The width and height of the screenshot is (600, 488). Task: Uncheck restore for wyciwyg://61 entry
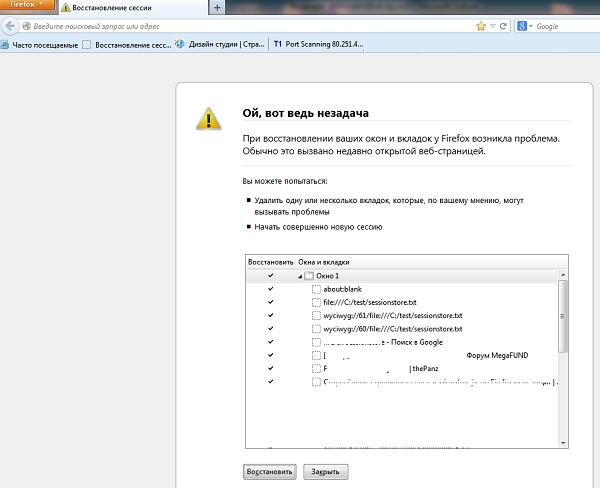click(x=271, y=315)
